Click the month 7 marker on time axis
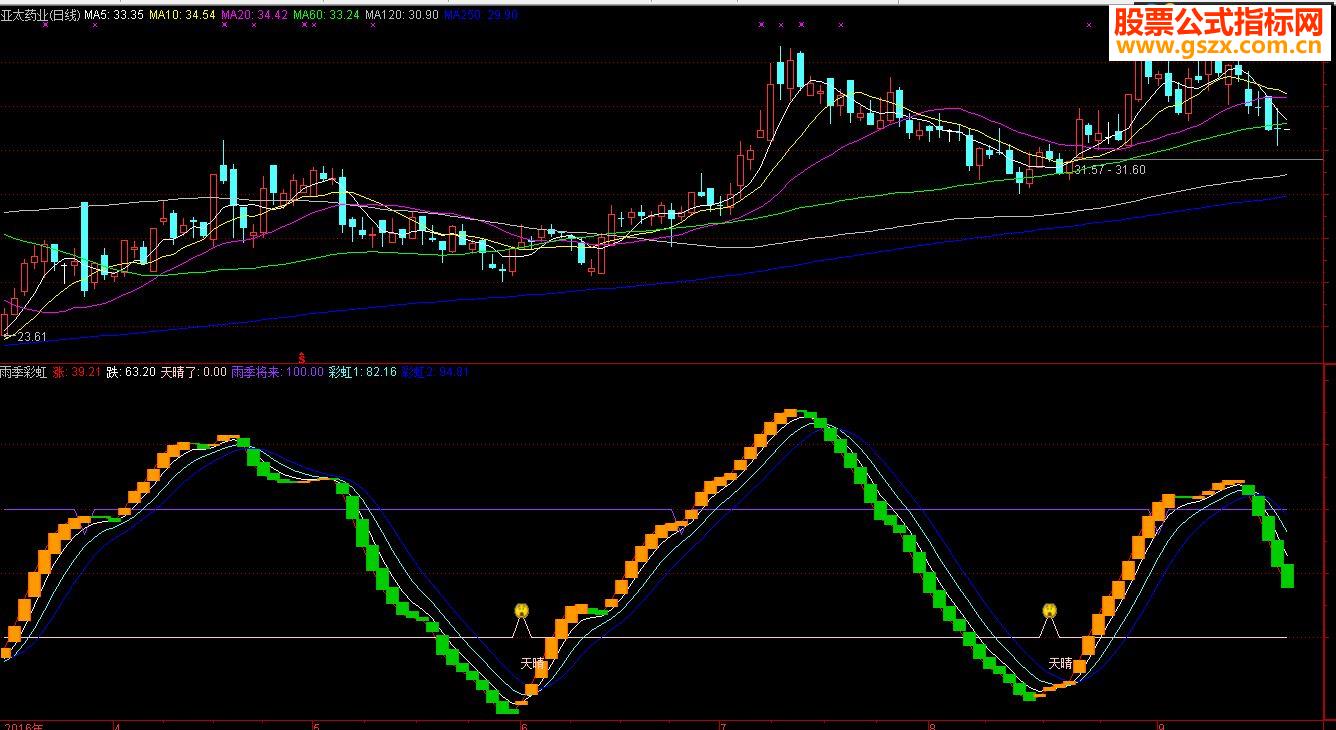 click(723, 725)
